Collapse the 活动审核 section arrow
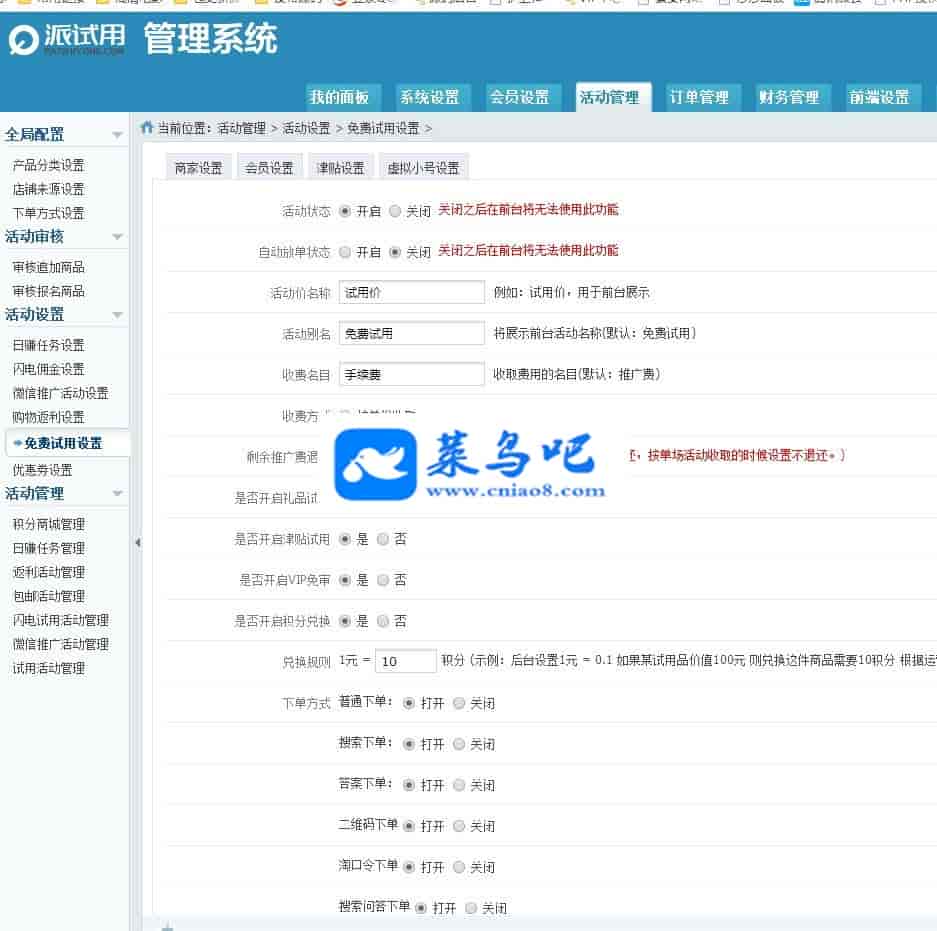The height and width of the screenshot is (931, 937). [117, 237]
